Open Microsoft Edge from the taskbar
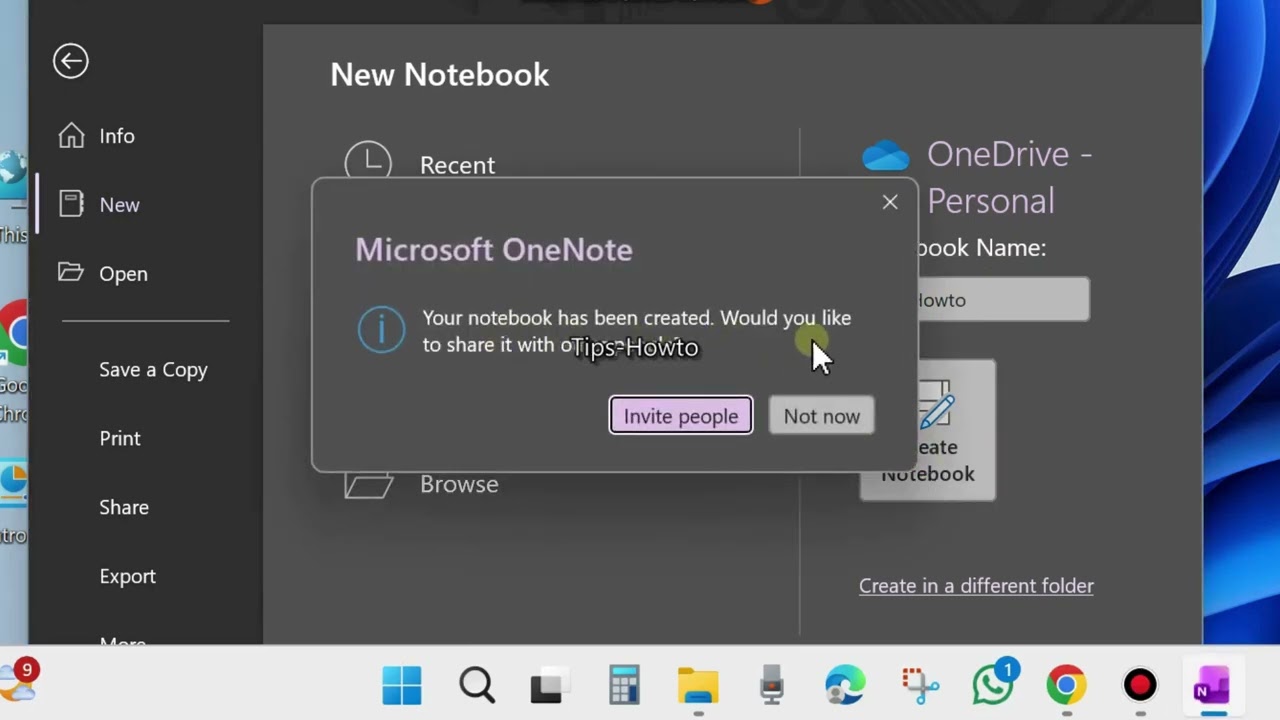The height and width of the screenshot is (720, 1280). click(845, 686)
